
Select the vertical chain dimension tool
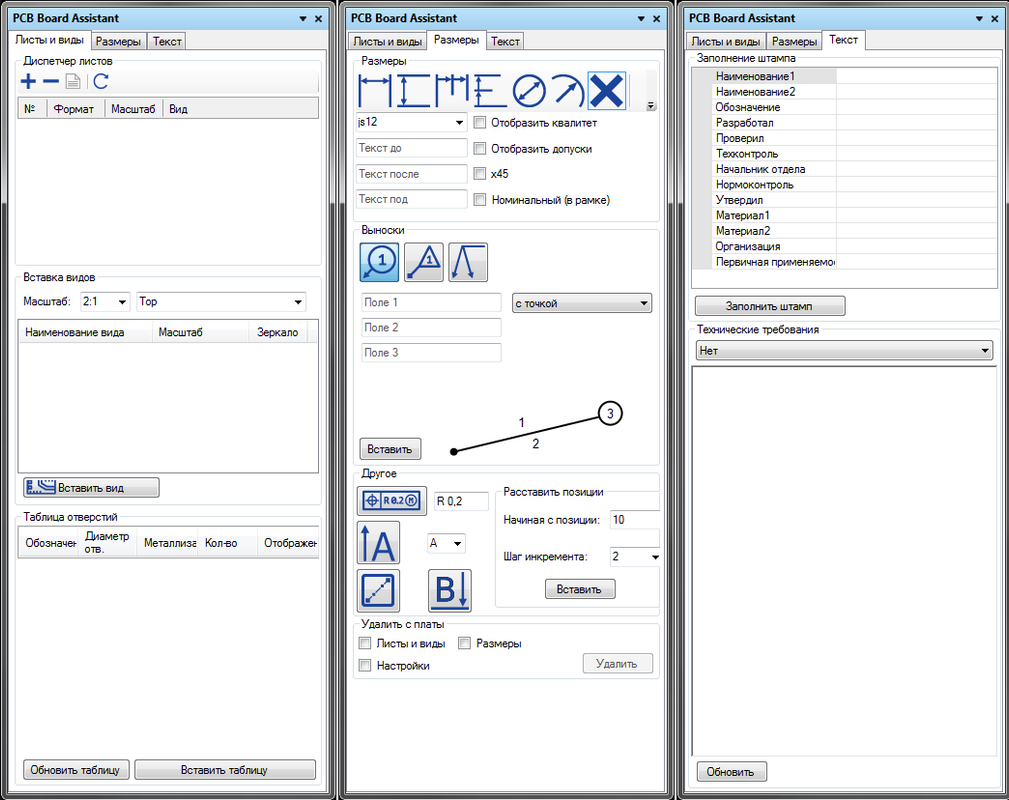click(x=488, y=91)
